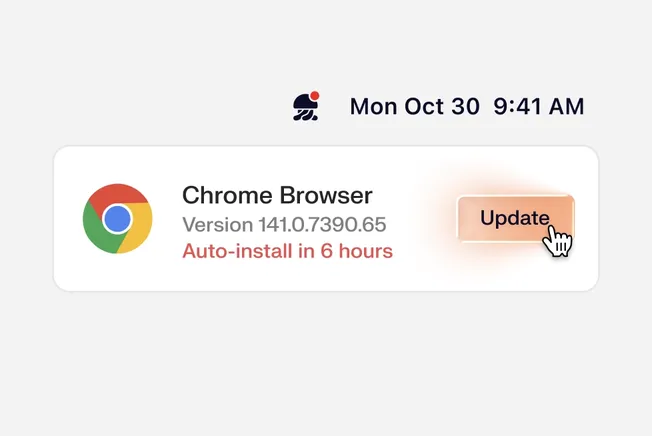652x436 pixels.
Task: Open the menu bar app icon with red badge
Action: pyautogui.click(x=305, y=107)
